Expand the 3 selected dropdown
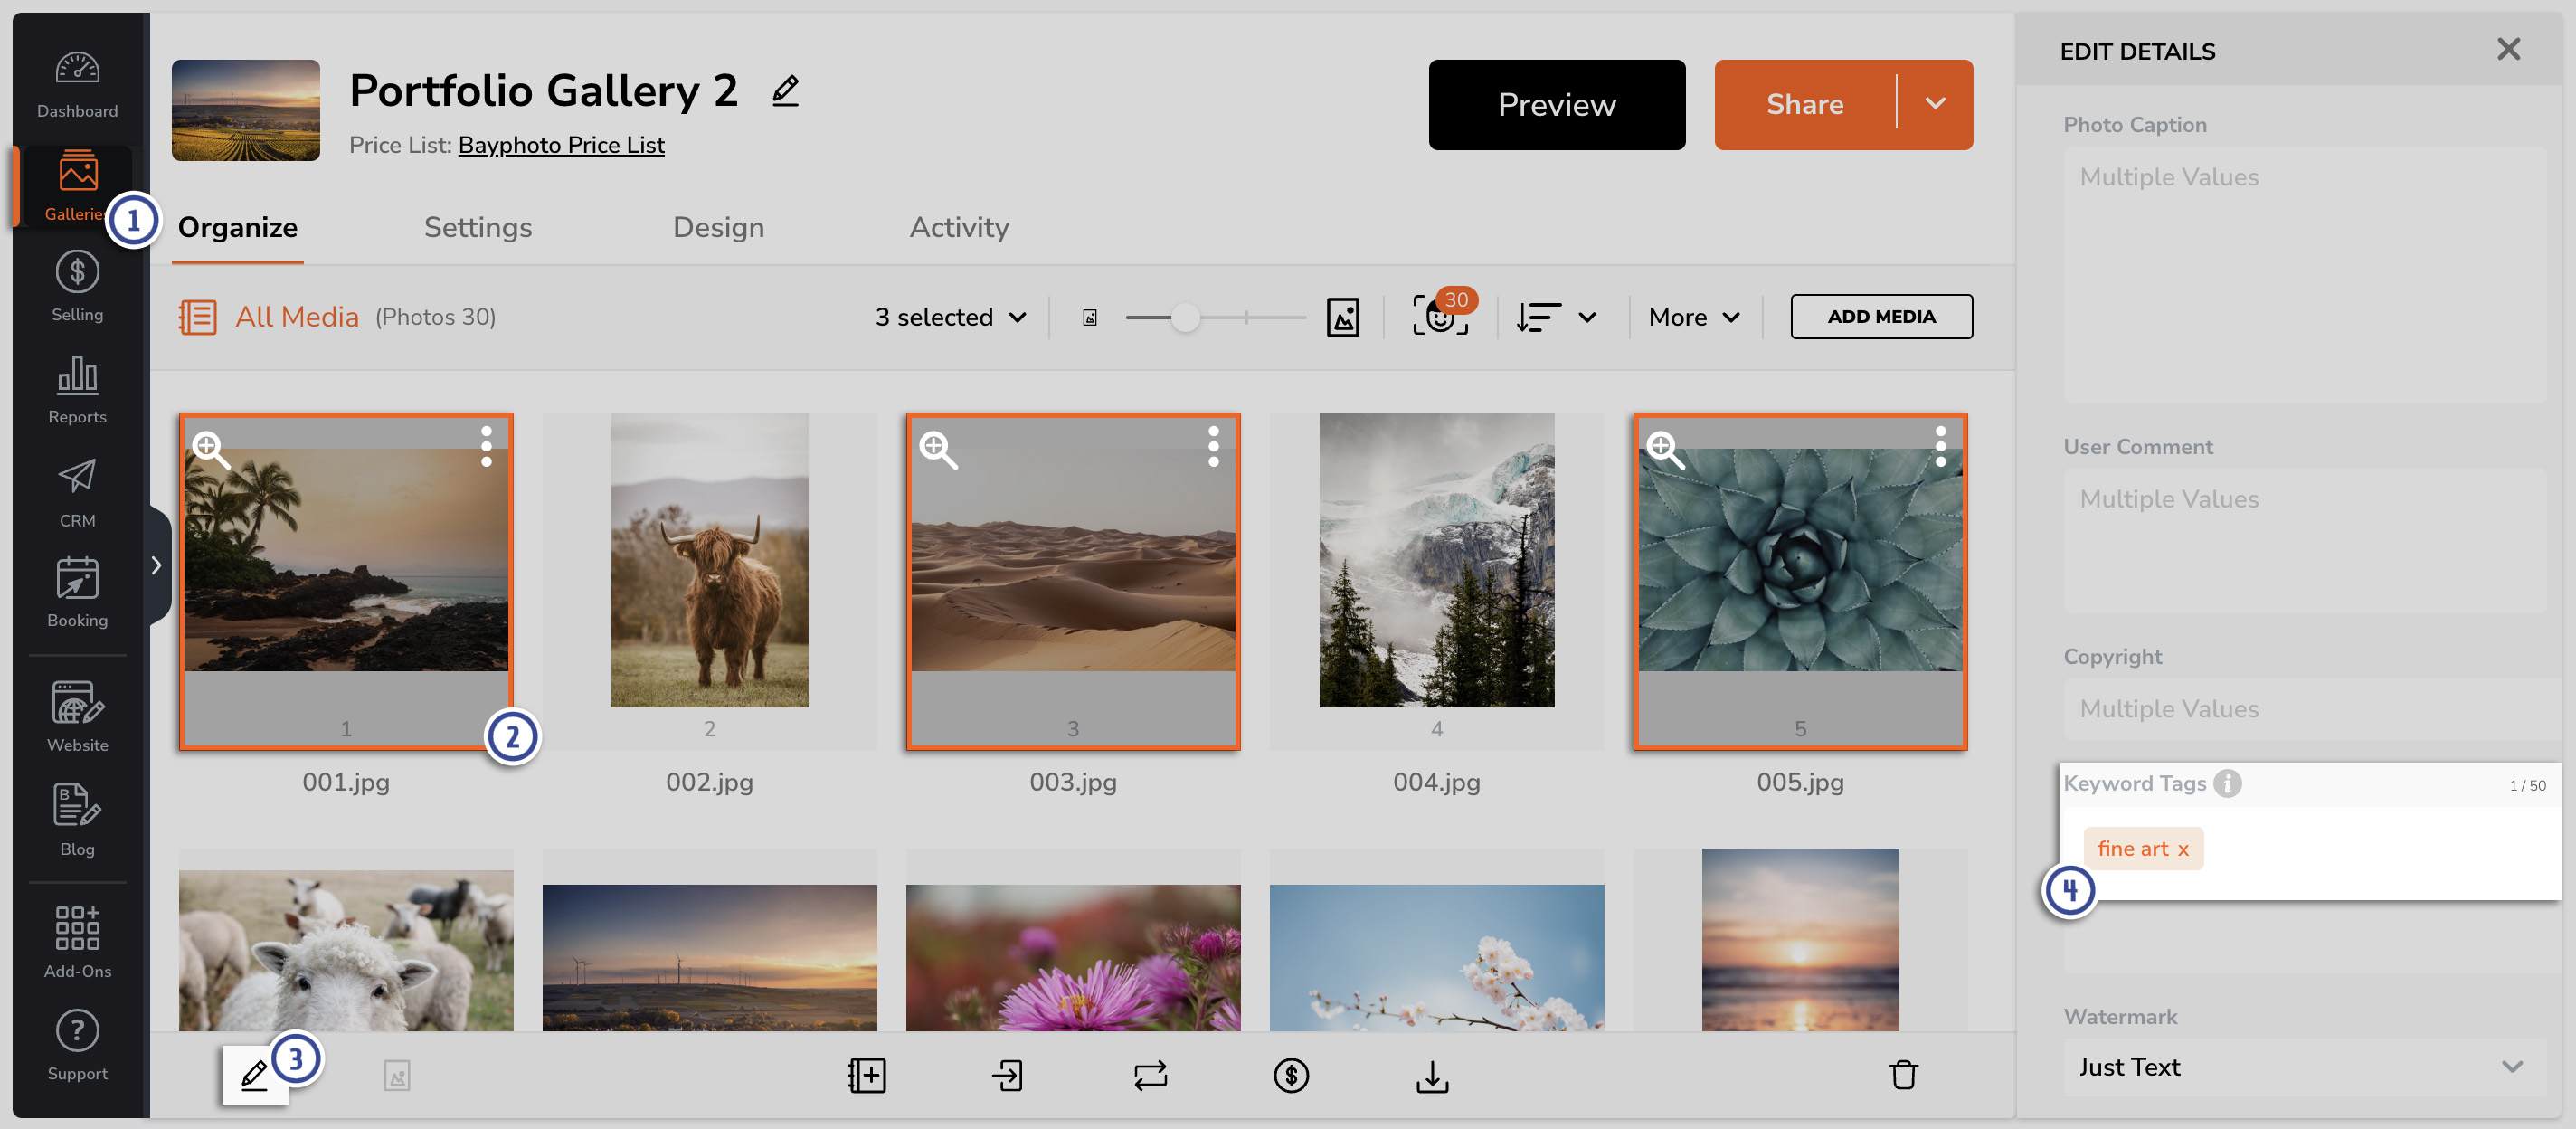Image resolution: width=2576 pixels, height=1129 pixels. [950, 317]
